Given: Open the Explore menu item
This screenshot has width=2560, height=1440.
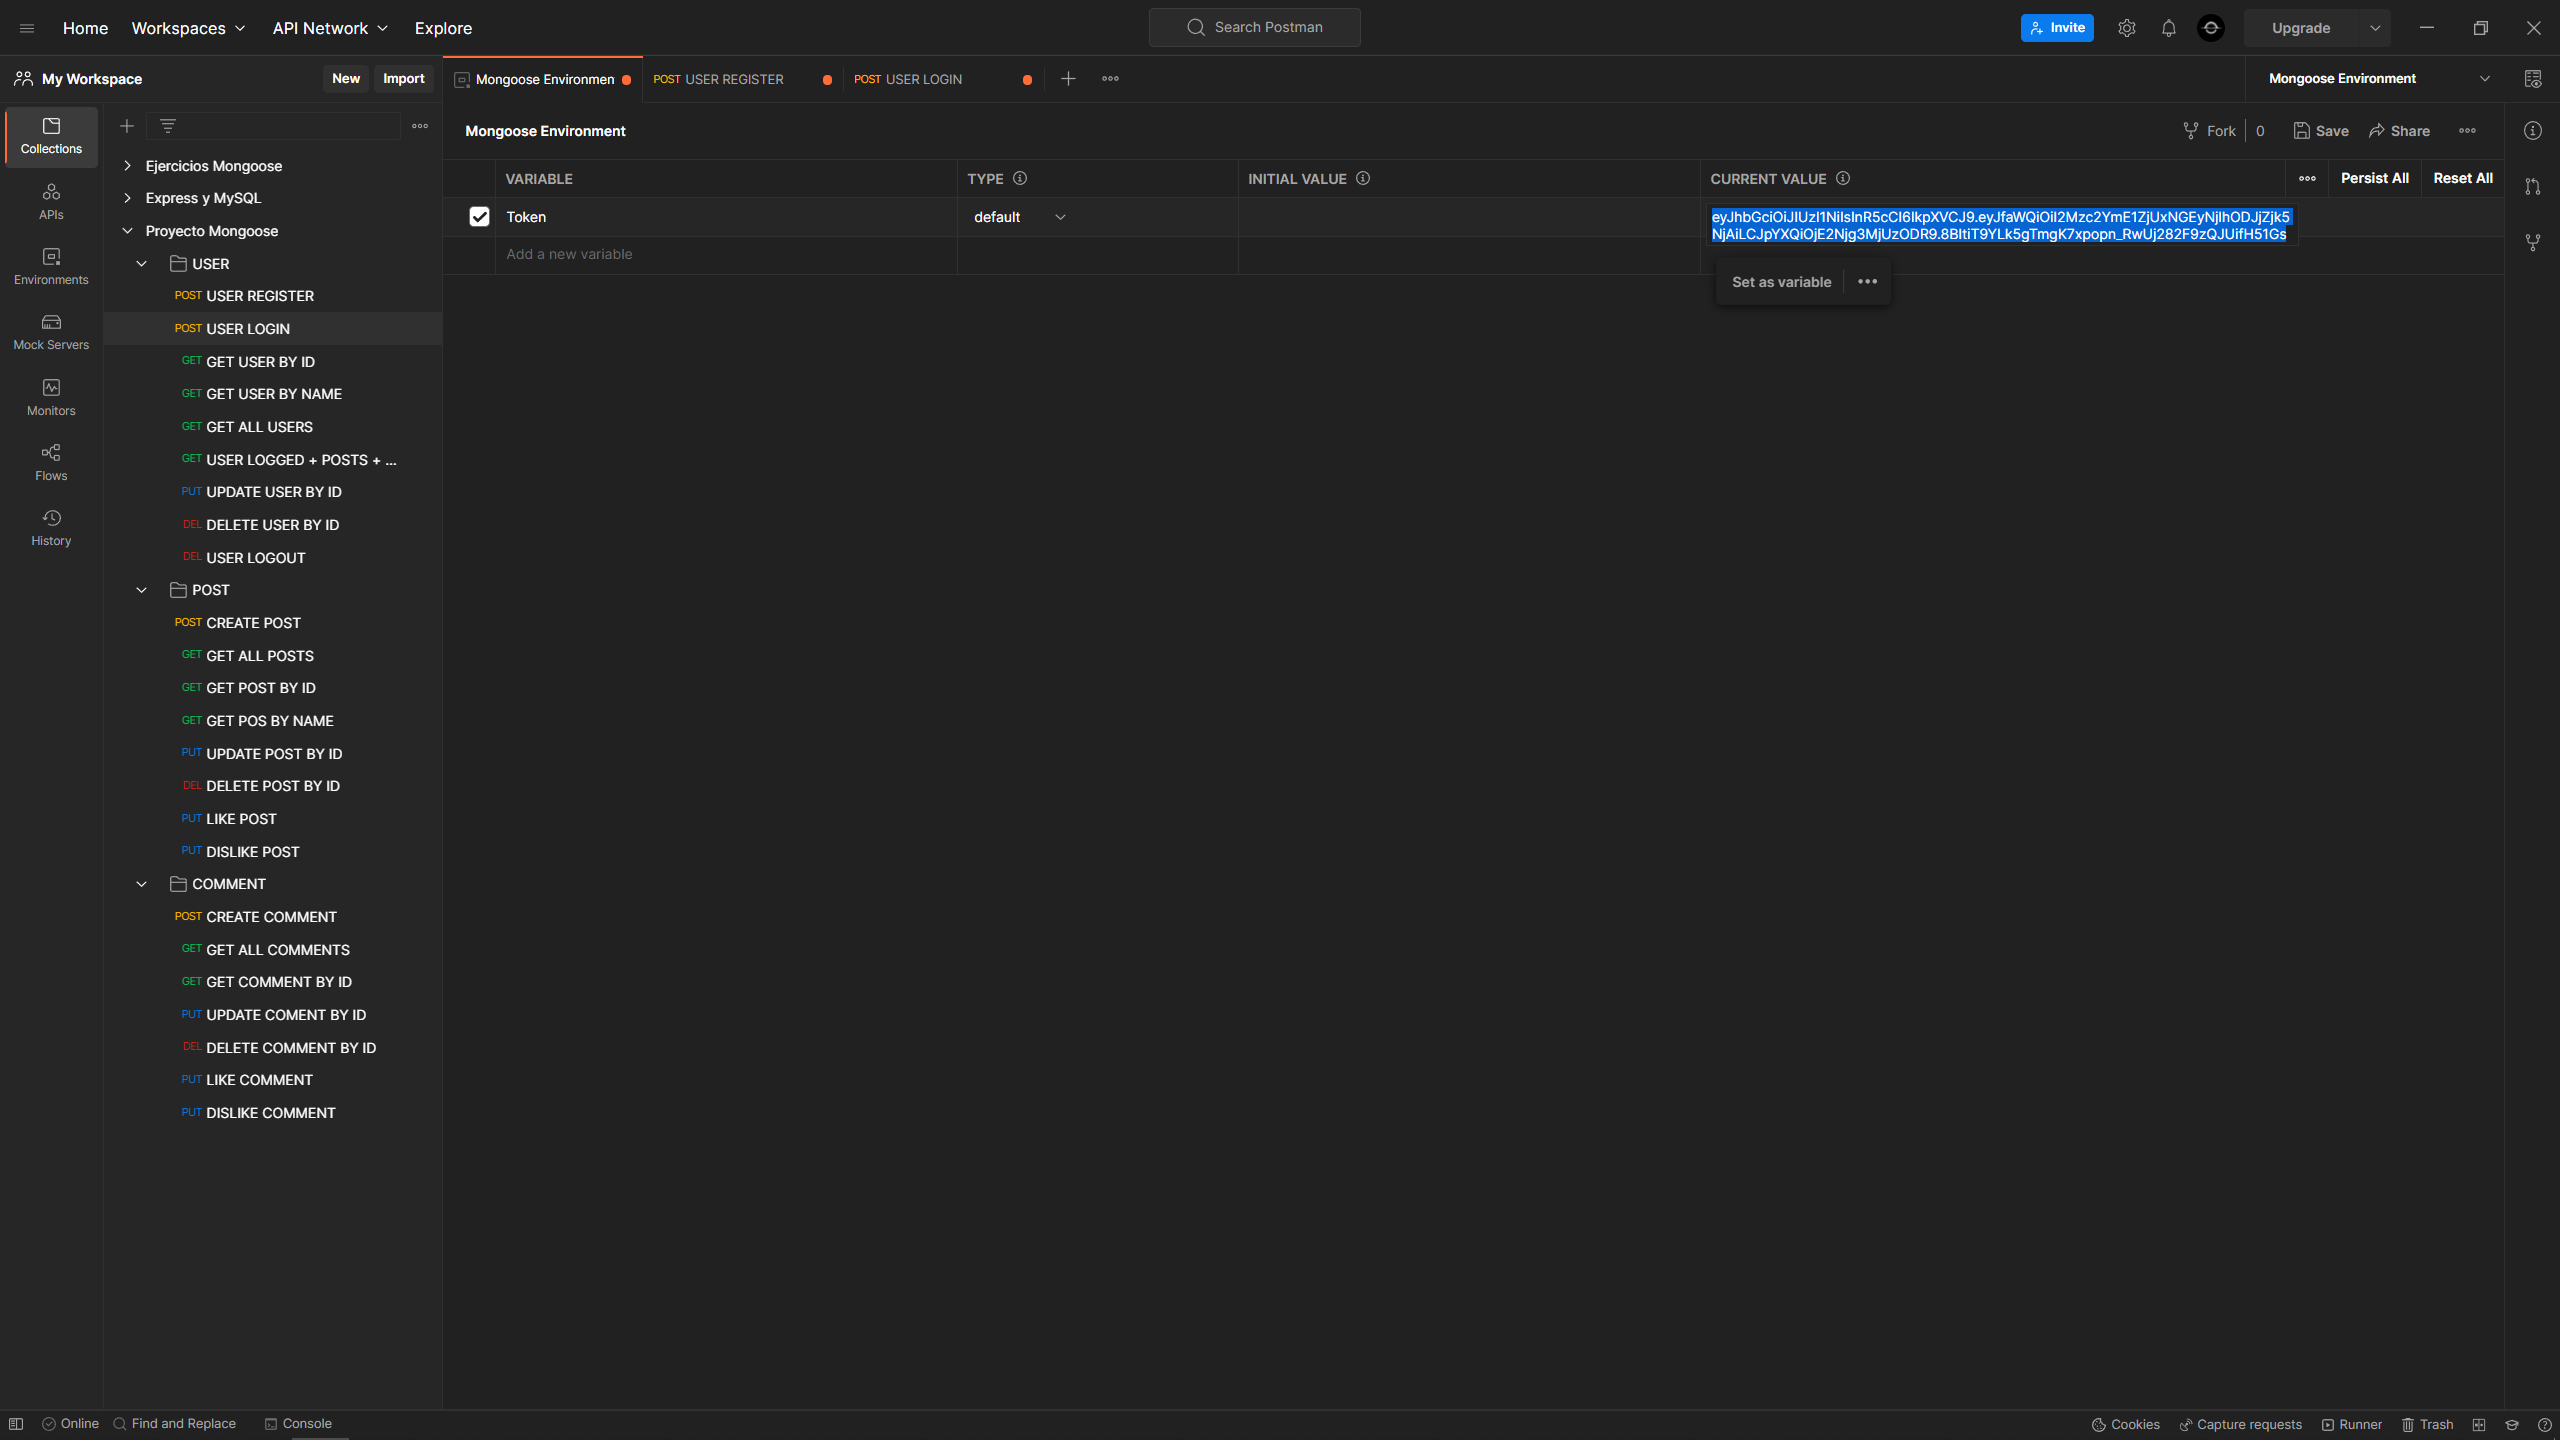Looking at the screenshot, I should click(x=443, y=28).
